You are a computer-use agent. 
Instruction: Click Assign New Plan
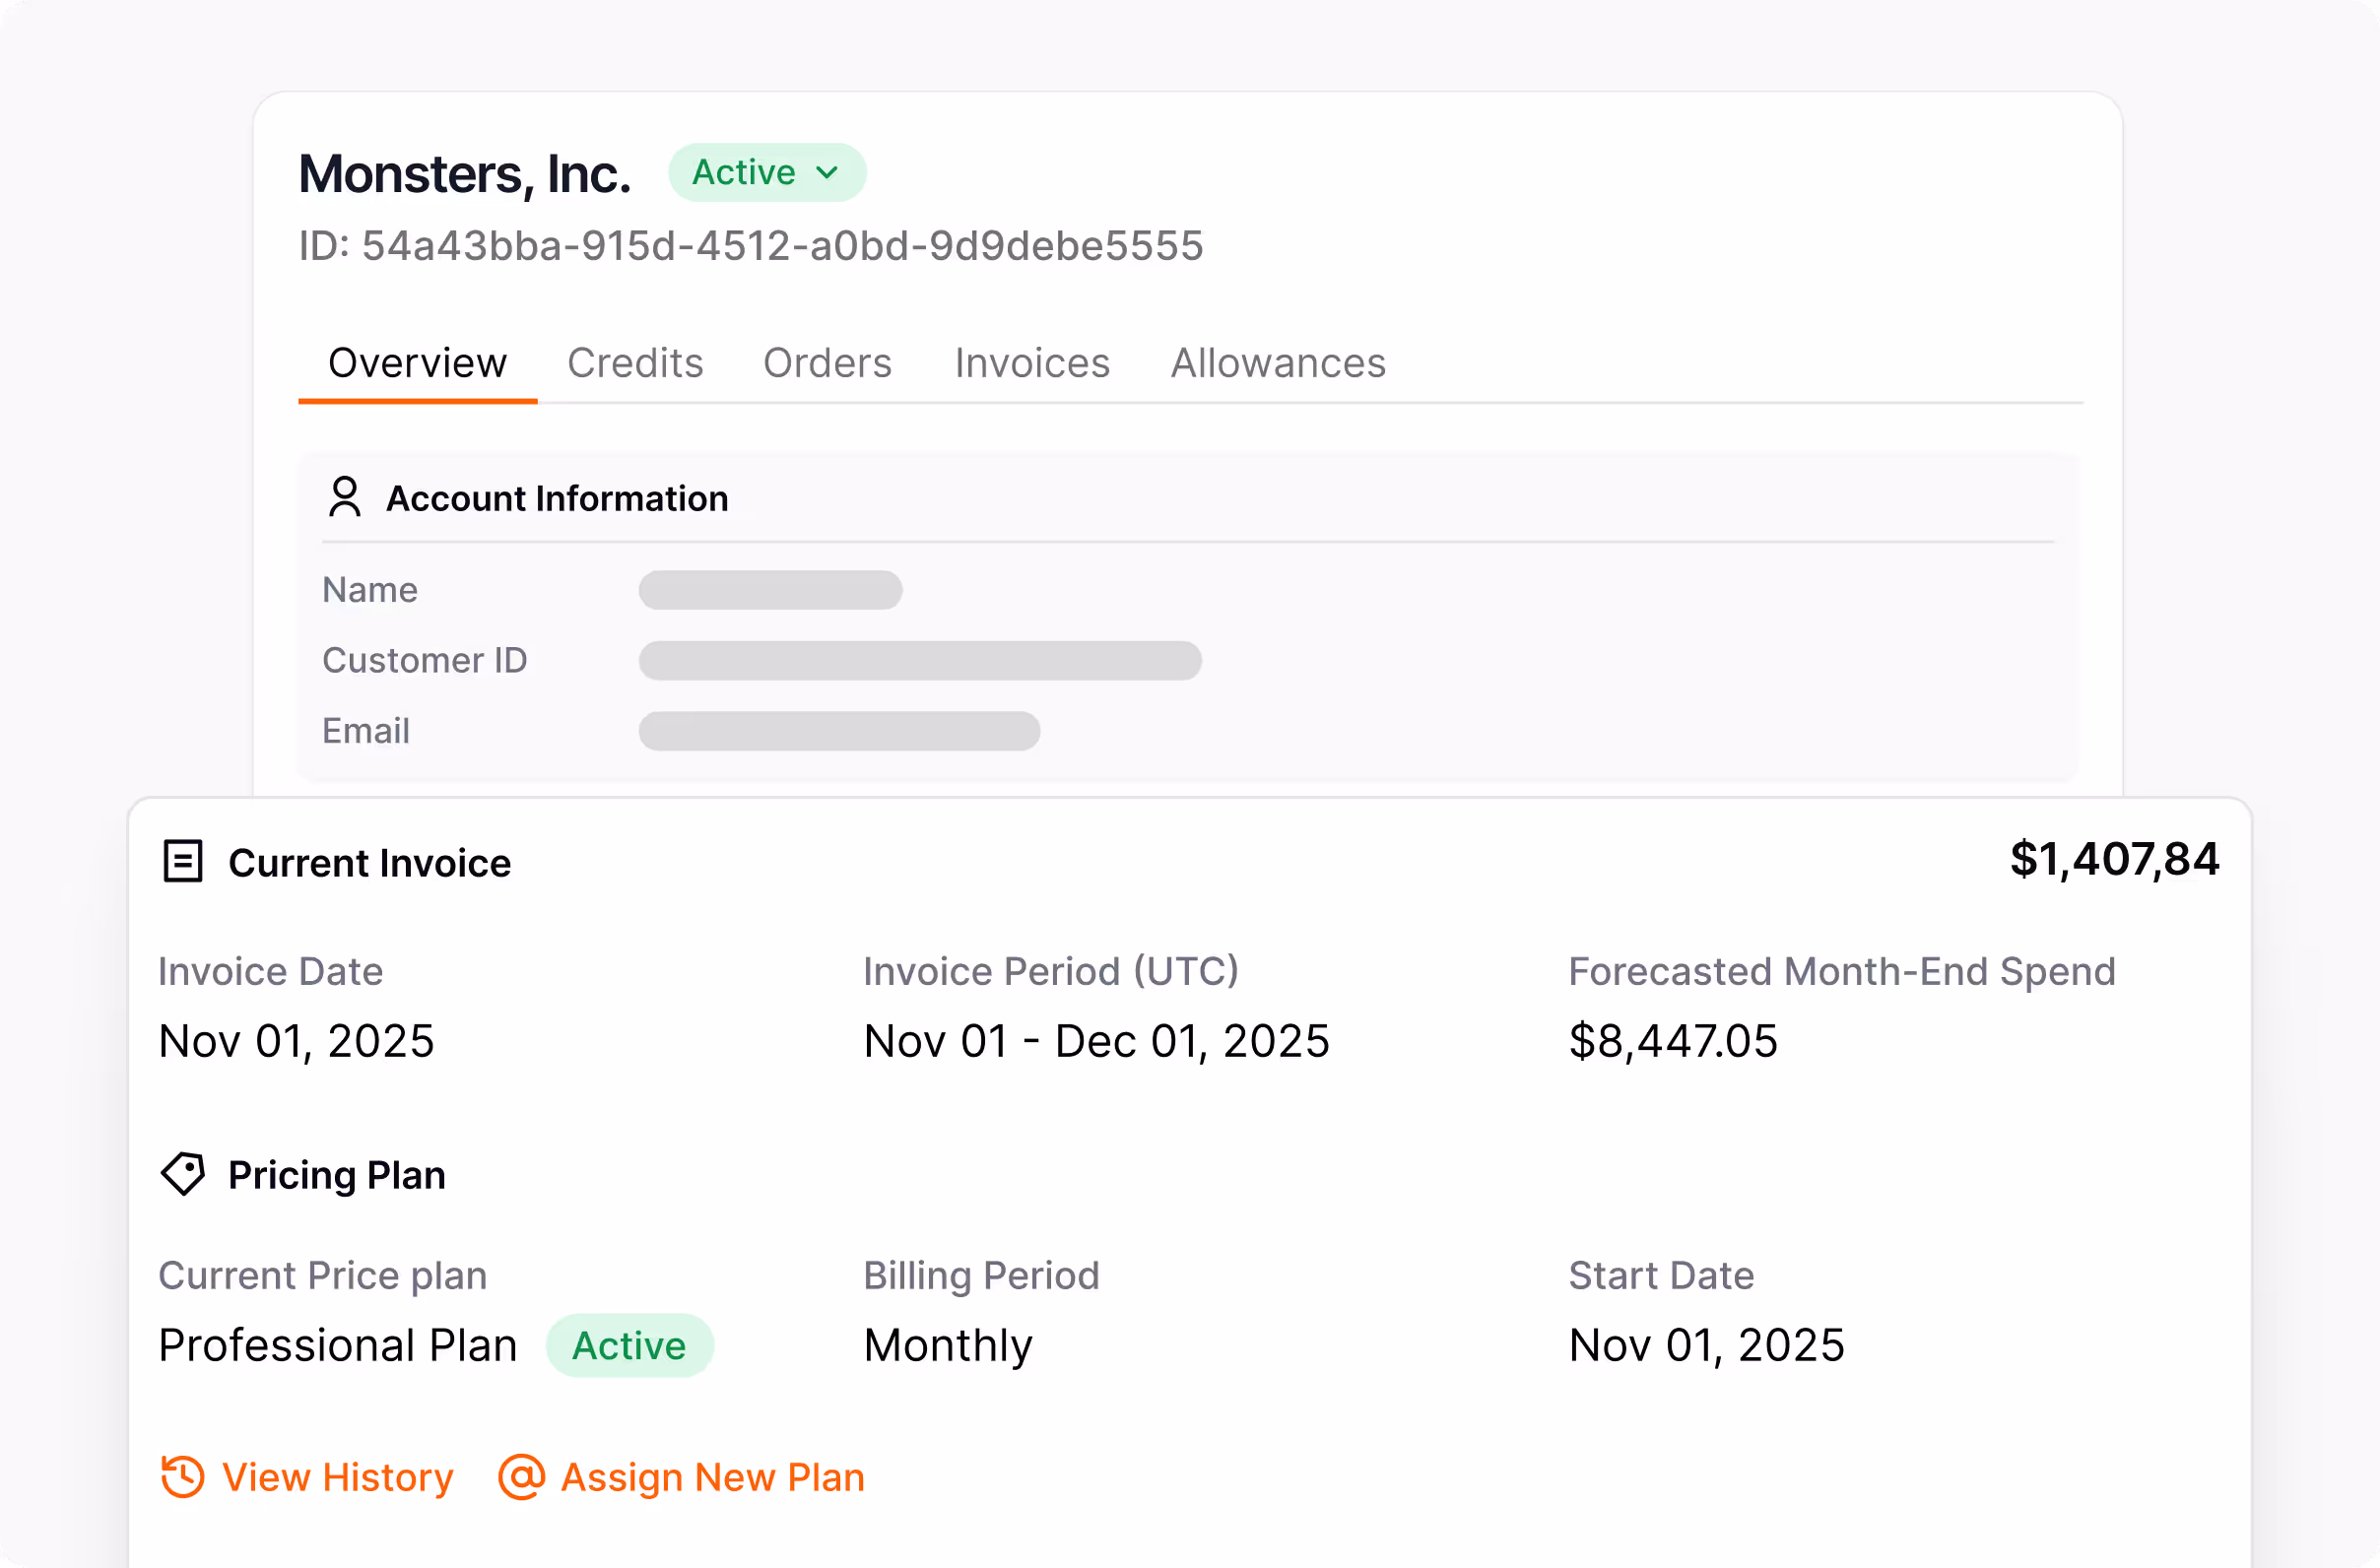tap(711, 1477)
